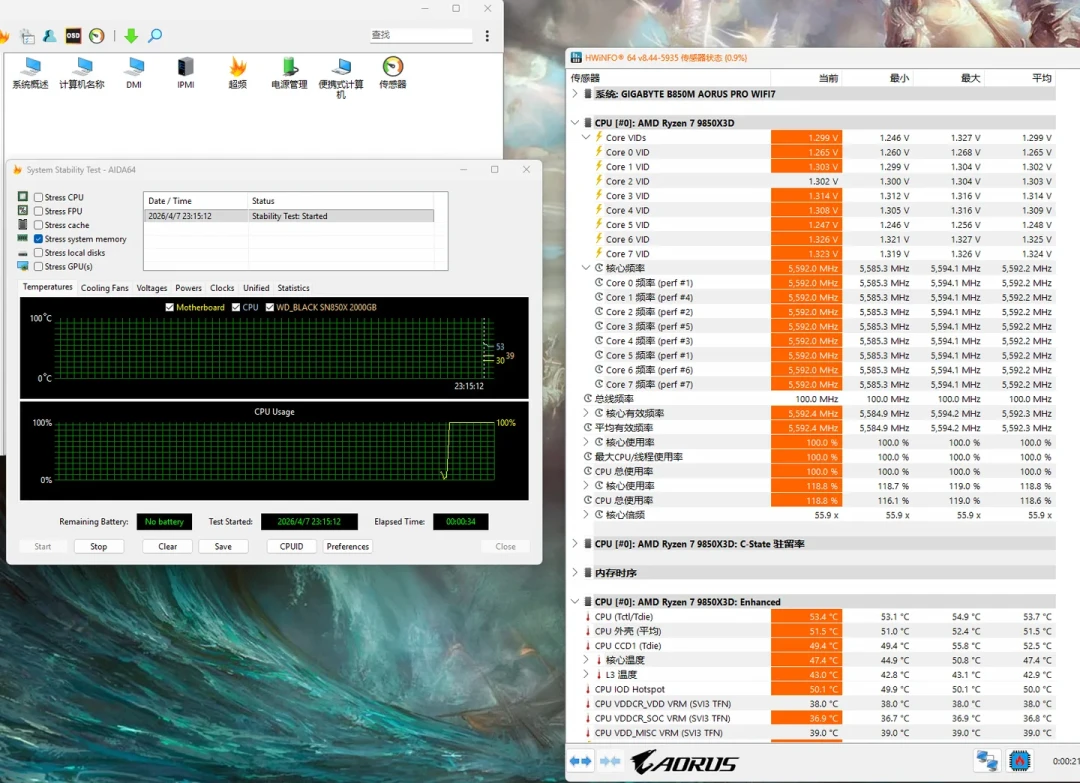
Task: Click the green download arrow toolbar icon
Action: pyautogui.click(x=131, y=35)
